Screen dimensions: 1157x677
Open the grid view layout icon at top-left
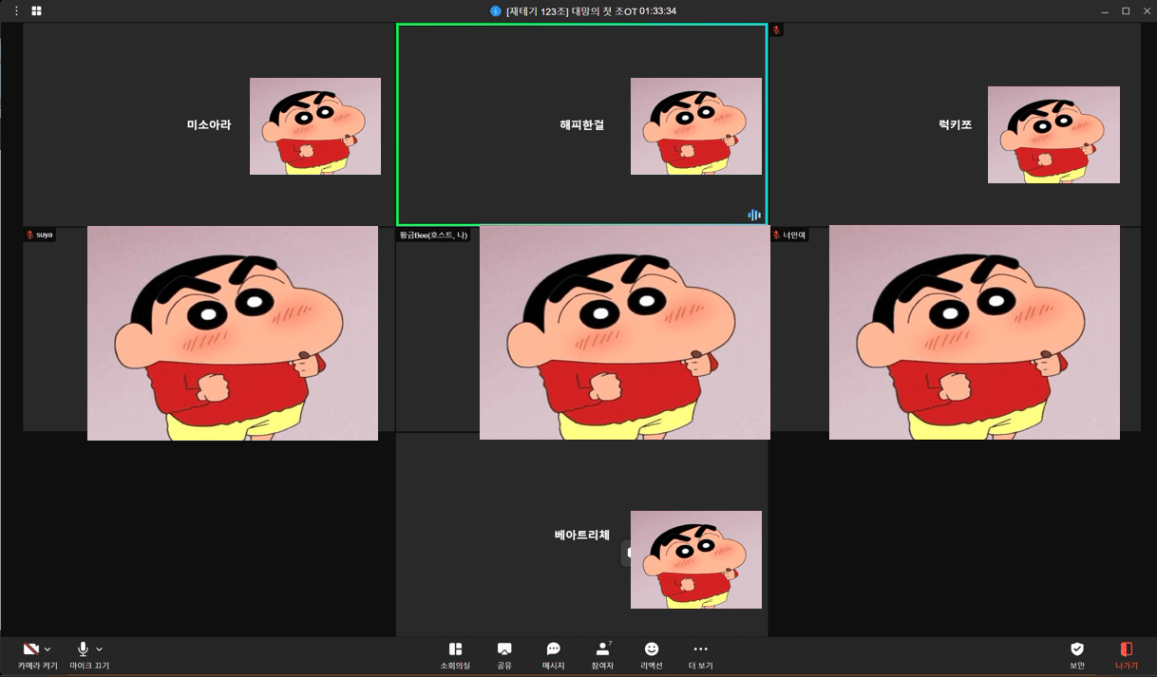(x=36, y=10)
